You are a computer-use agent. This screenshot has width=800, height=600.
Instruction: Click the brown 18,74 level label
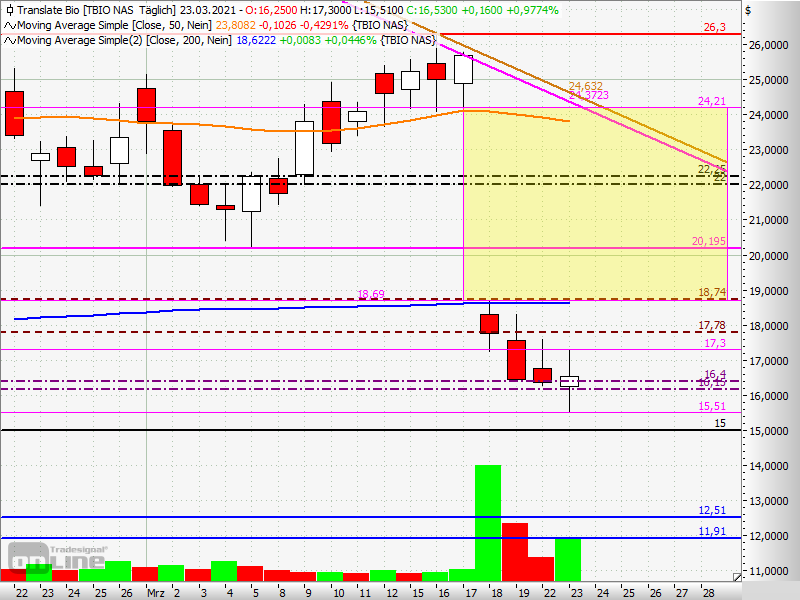(712, 292)
